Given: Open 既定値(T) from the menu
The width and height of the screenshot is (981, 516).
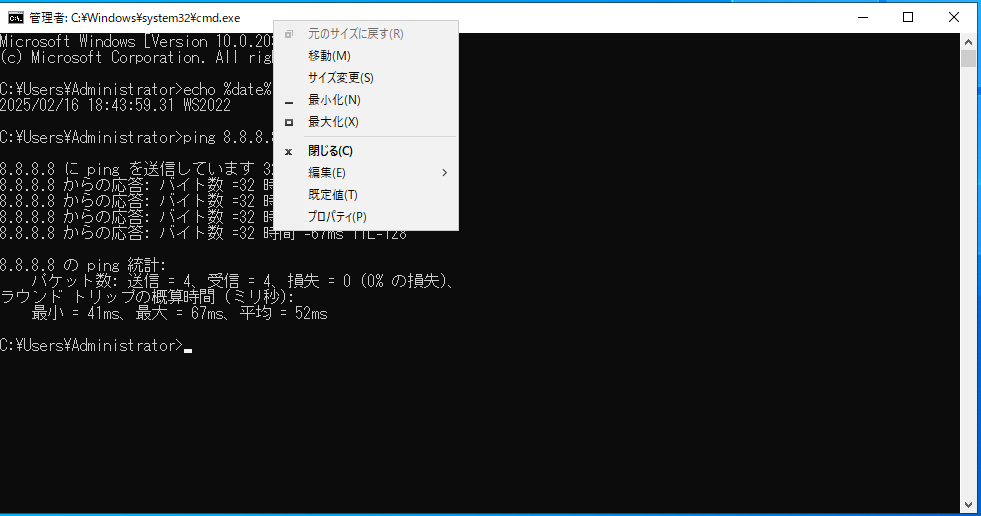Looking at the screenshot, I should tap(332, 195).
